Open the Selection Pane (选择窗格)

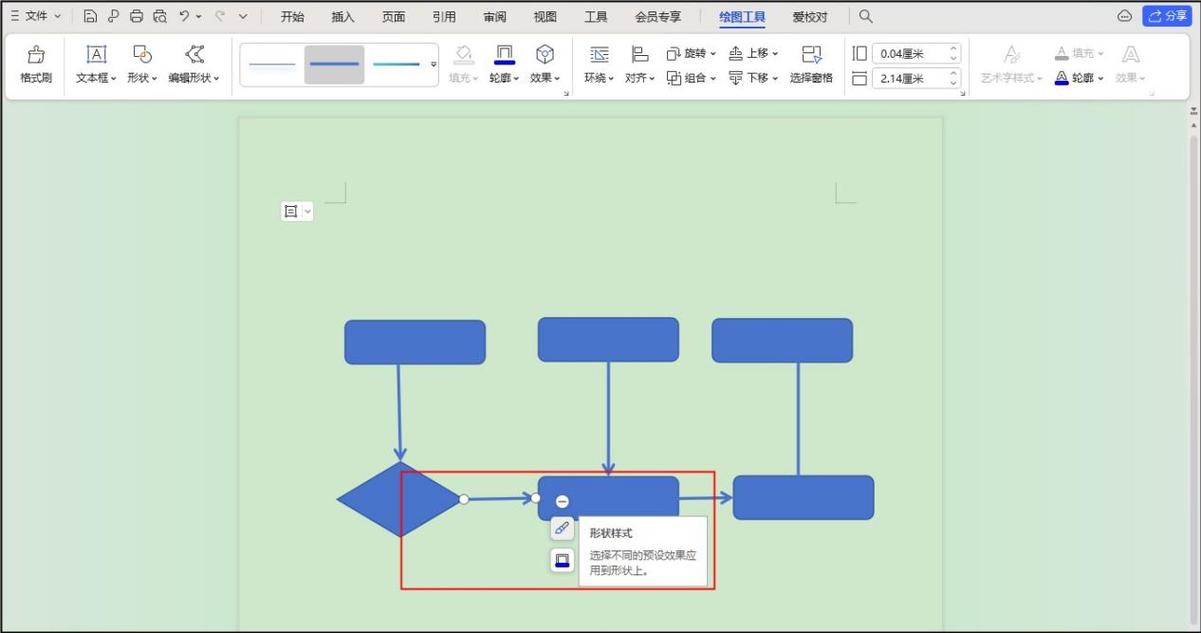811,64
